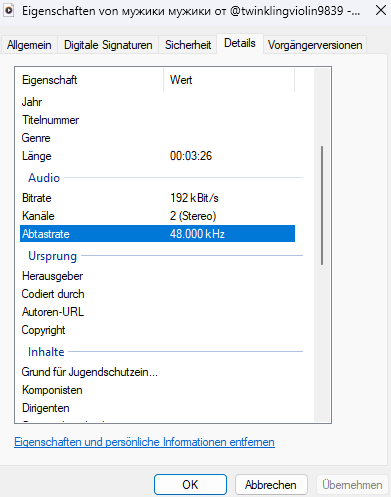Select the Komponisten property row
This screenshot has width=391, height=497.
(x=157, y=390)
